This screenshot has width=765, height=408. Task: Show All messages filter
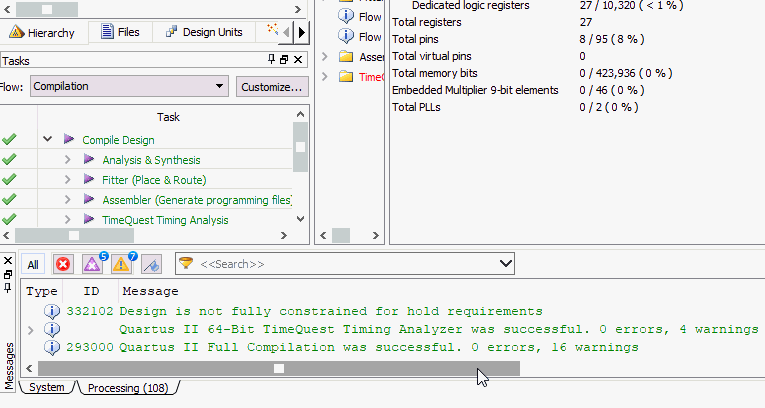[33, 265]
